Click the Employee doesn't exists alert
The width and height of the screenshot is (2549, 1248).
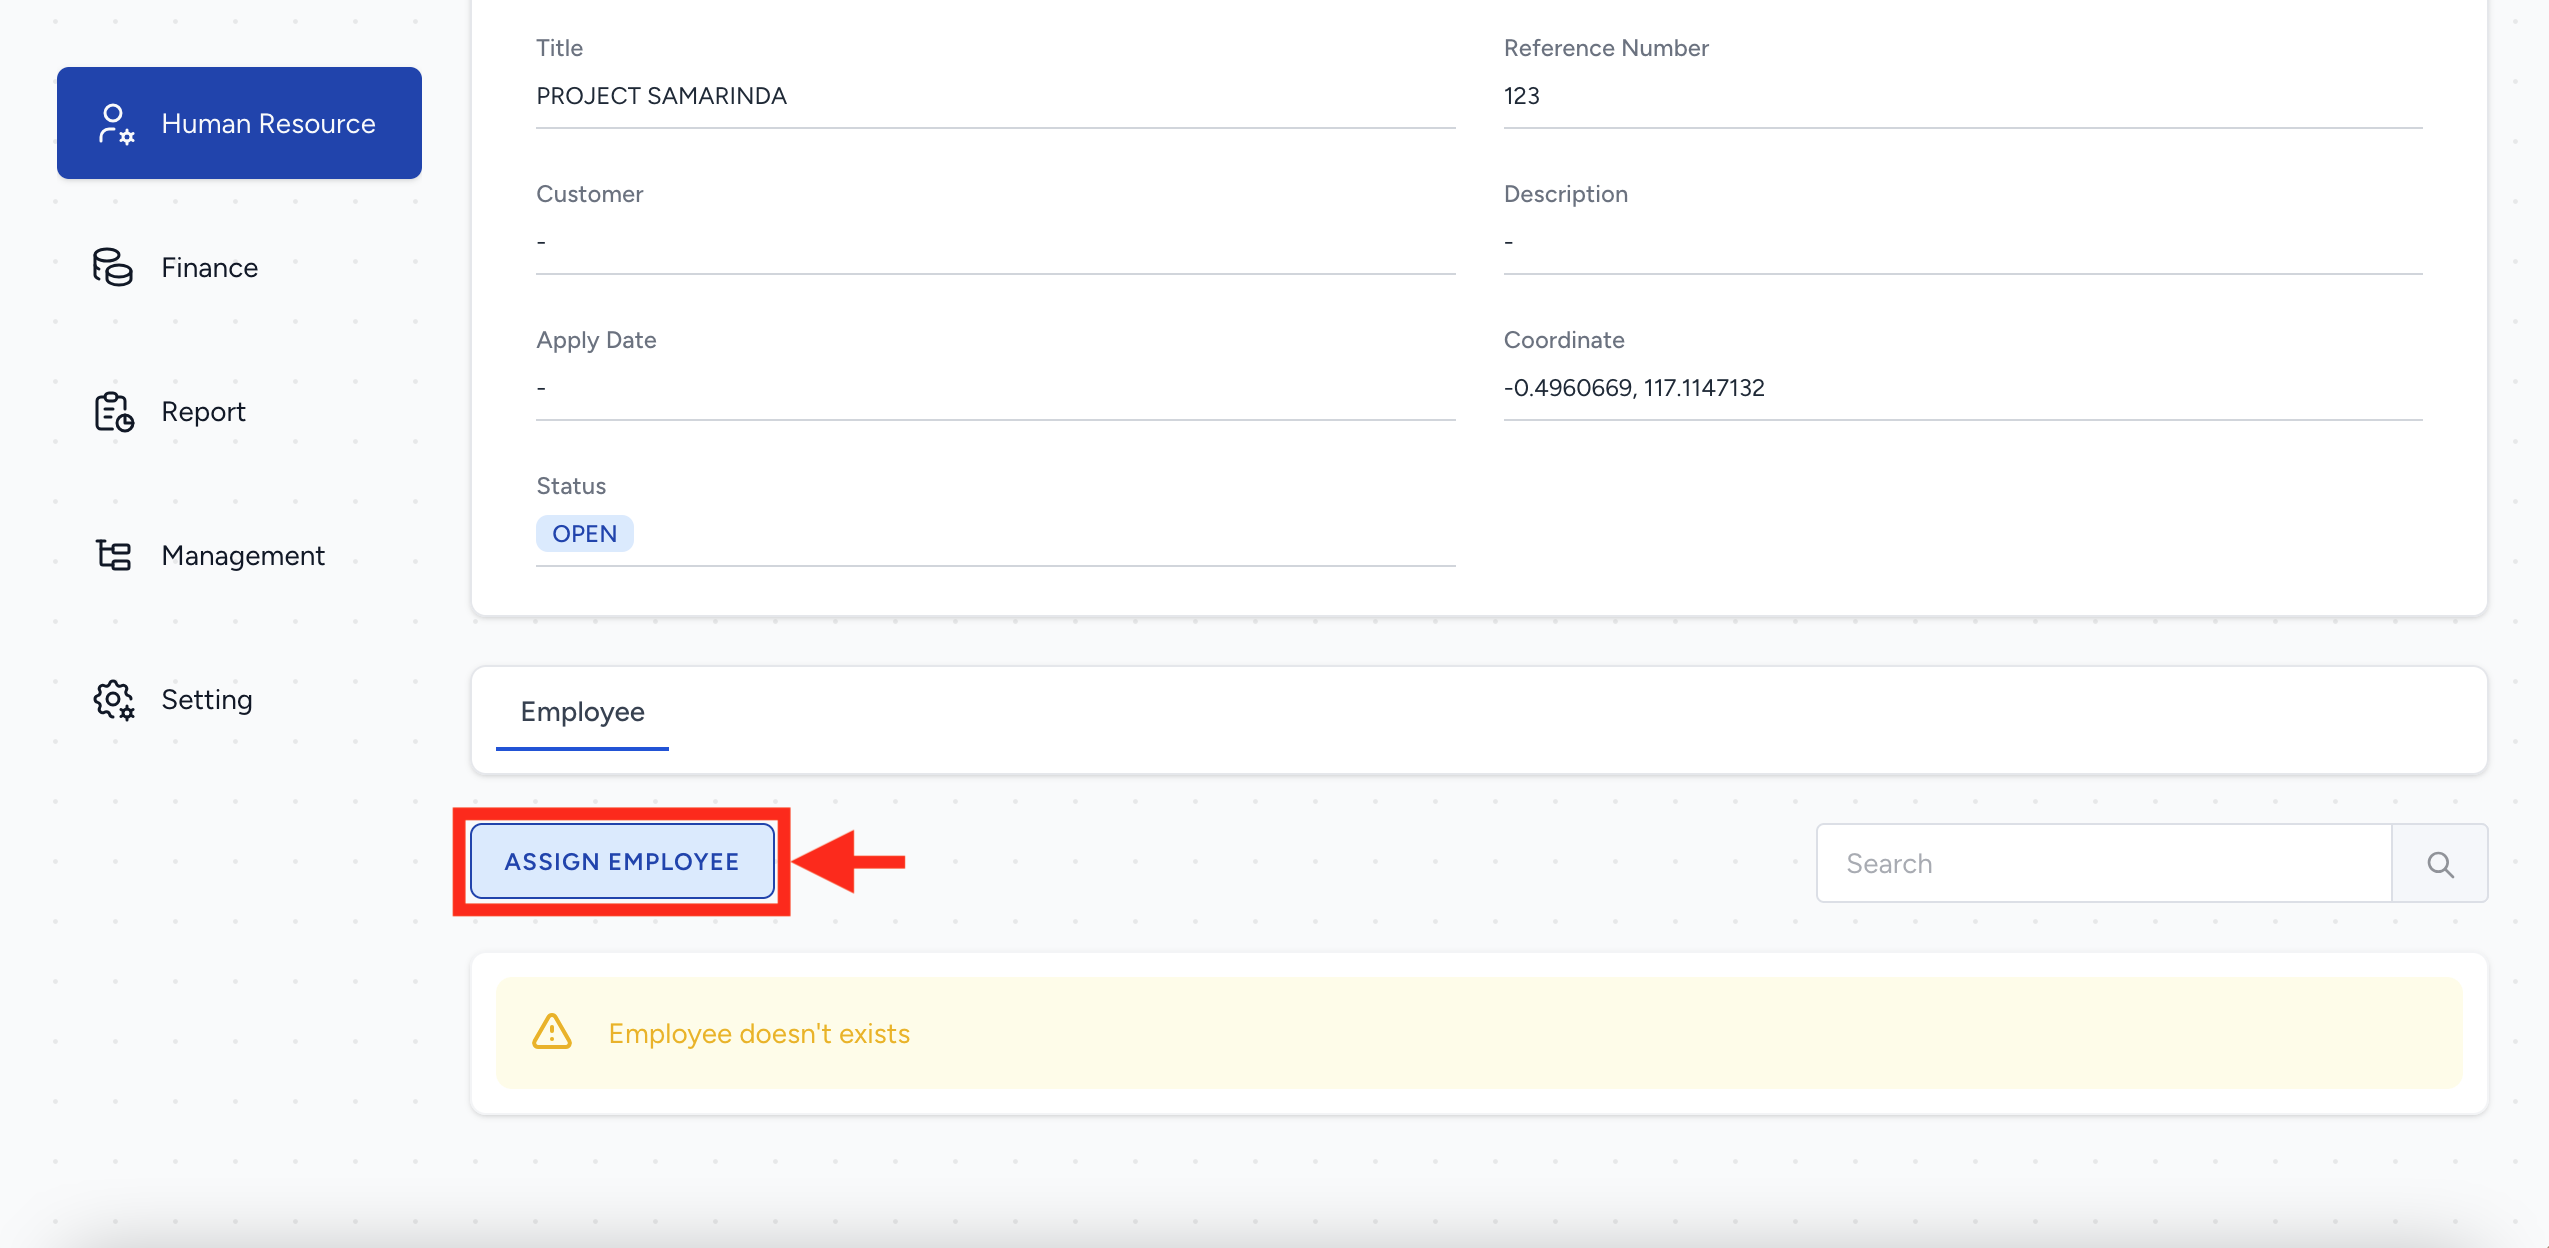[x=1478, y=1033]
